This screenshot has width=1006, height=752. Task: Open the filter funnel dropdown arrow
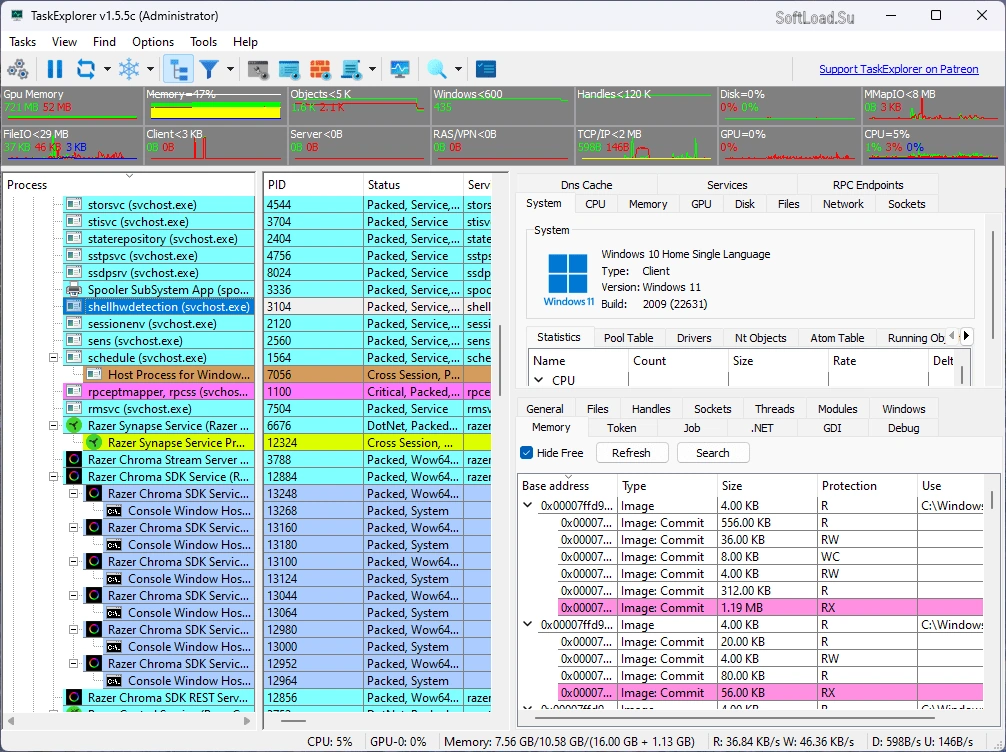(x=230, y=69)
